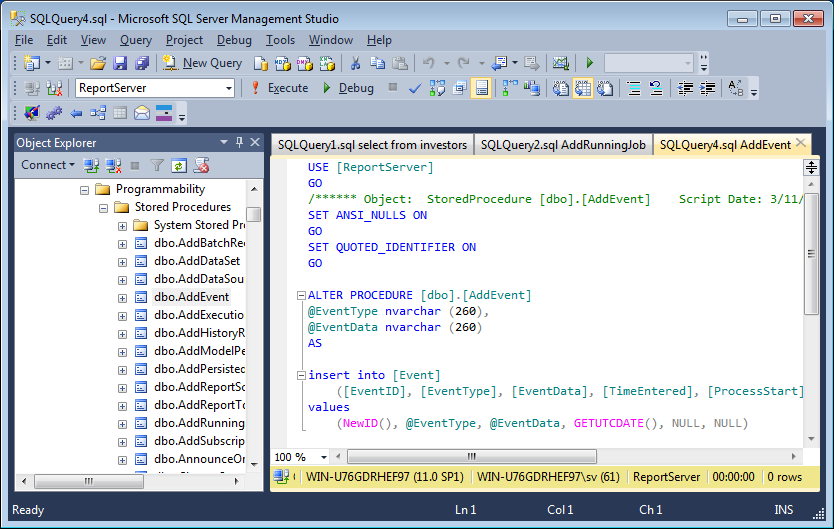The height and width of the screenshot is (529, 834).
Task: Display the Estimated Execution Plan icon
Action: tap(437, 88)
